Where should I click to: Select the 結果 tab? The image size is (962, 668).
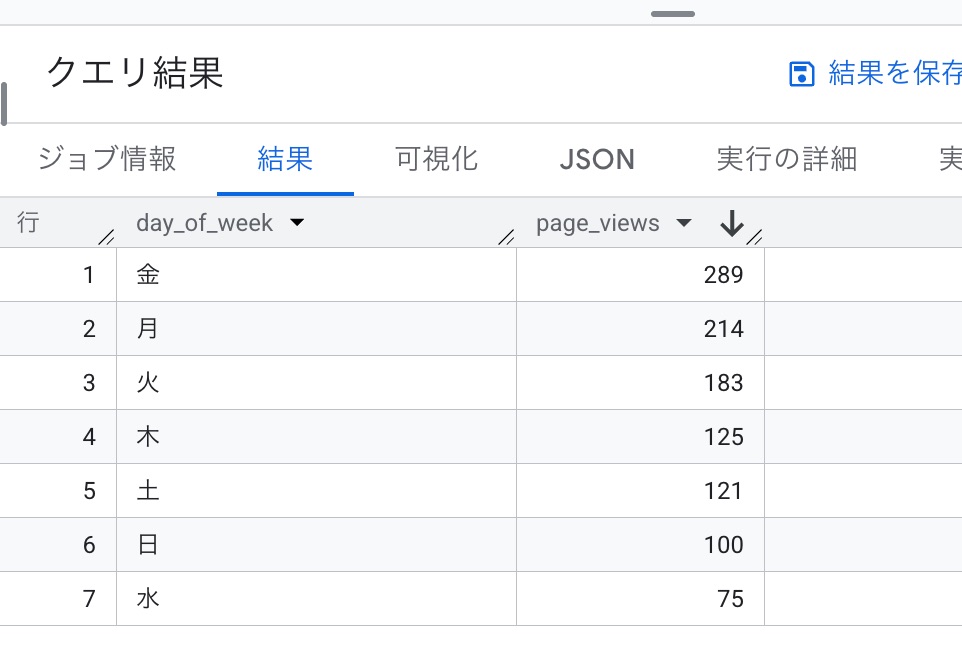(x=285, y=159)
